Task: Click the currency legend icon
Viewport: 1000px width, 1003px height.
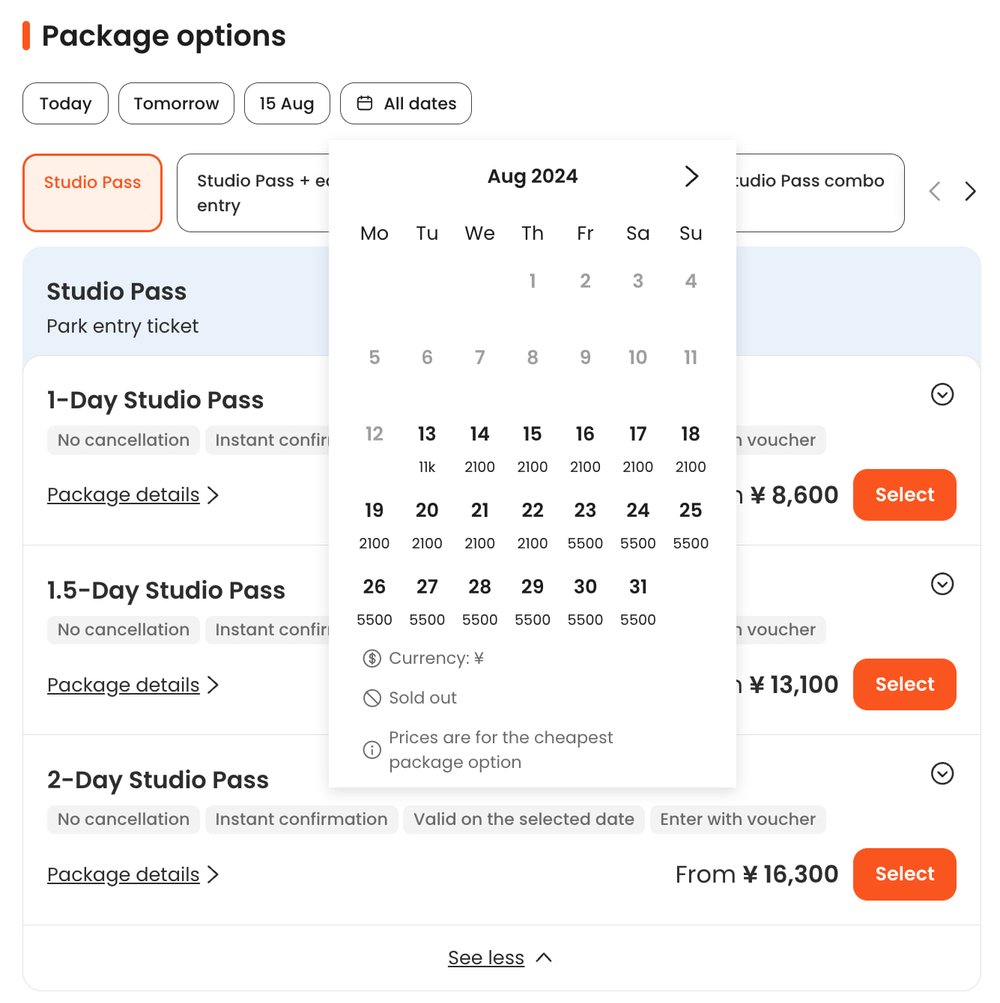Action: pos(372,658)
